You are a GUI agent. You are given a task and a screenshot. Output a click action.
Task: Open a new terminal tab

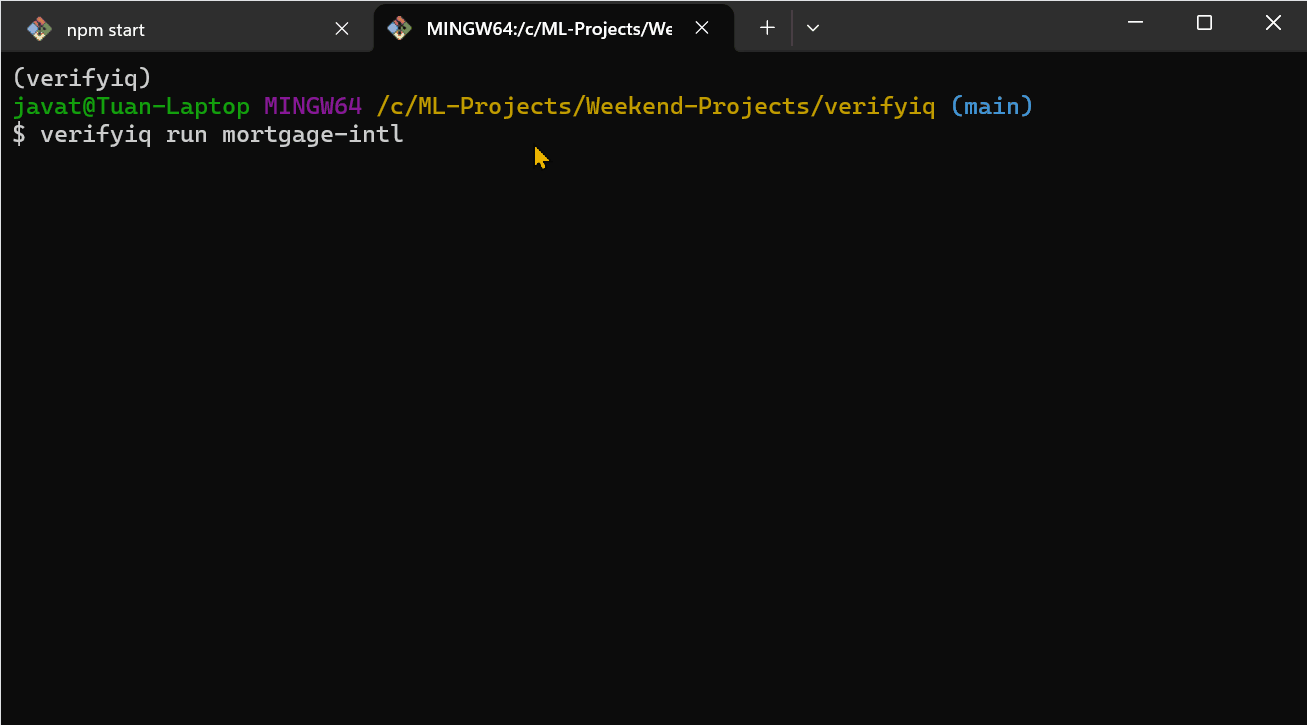(767, 28)
